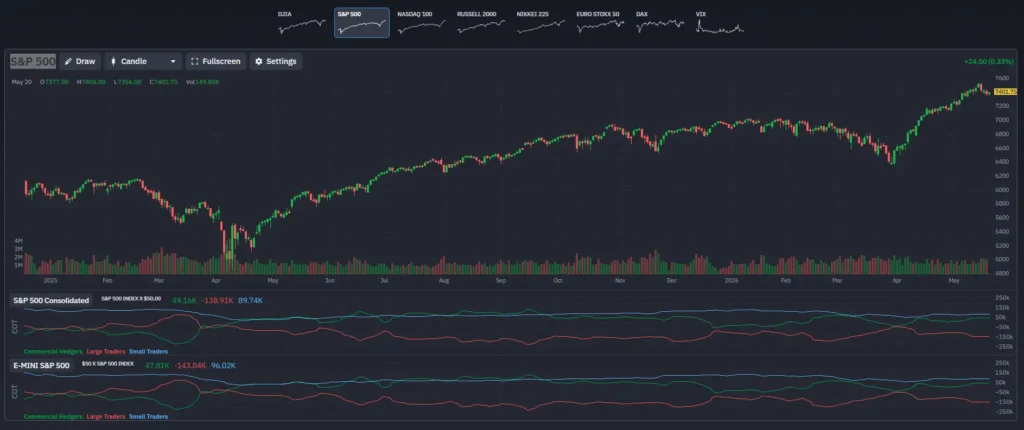This screenshot has width=1024, height=430.
Task: Switch to the NASDAQ 100 chart thumbnail
Action: (421, 23)
